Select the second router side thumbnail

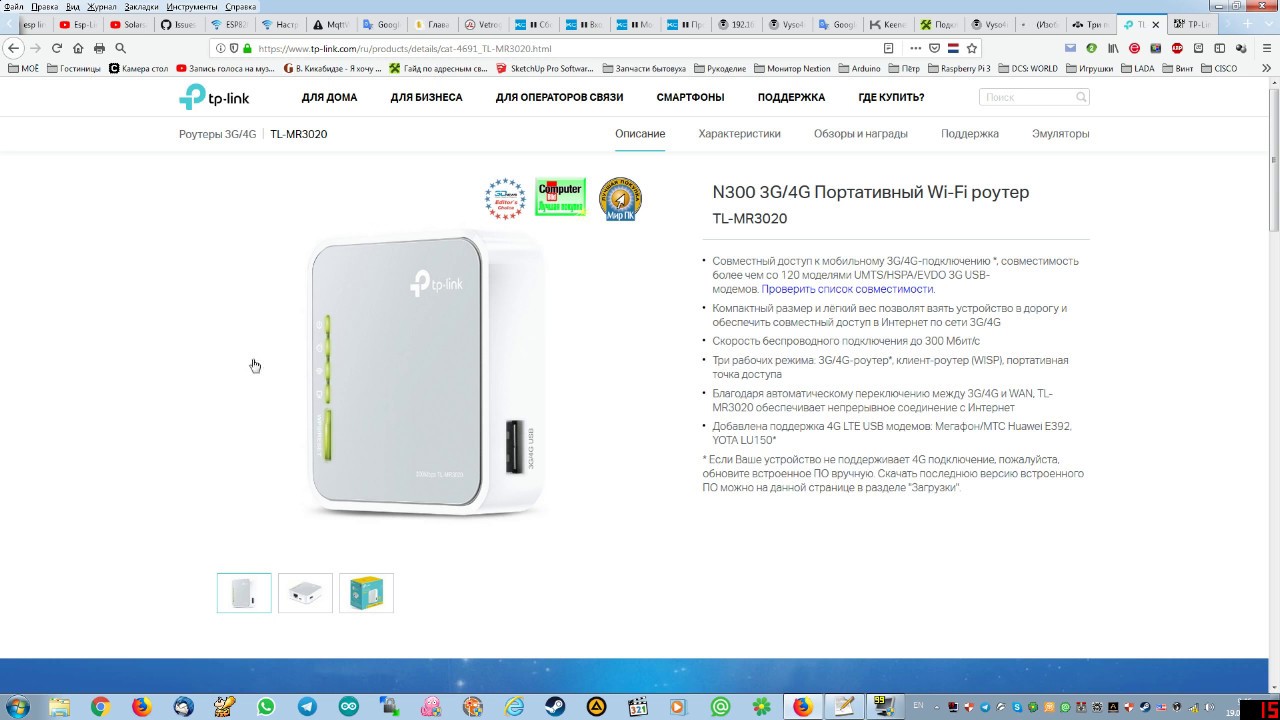(305, 593)
